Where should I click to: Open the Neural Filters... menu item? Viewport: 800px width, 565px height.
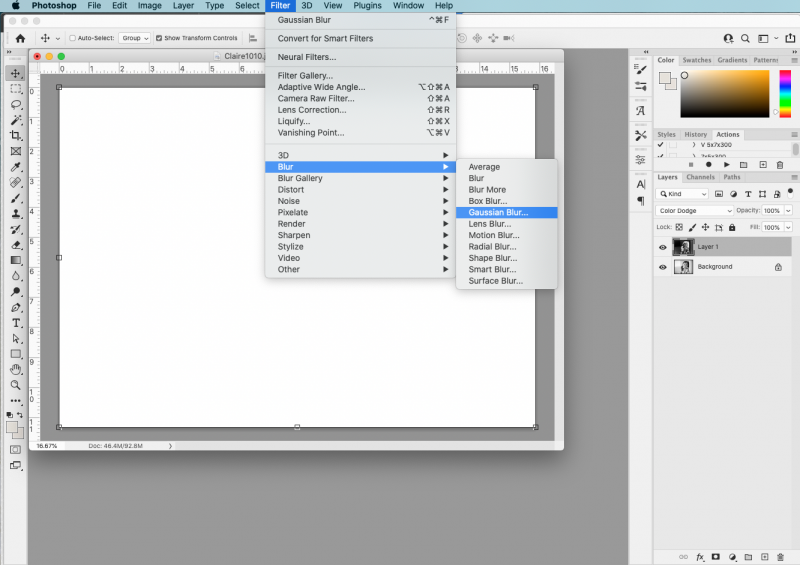pos(360,57)
